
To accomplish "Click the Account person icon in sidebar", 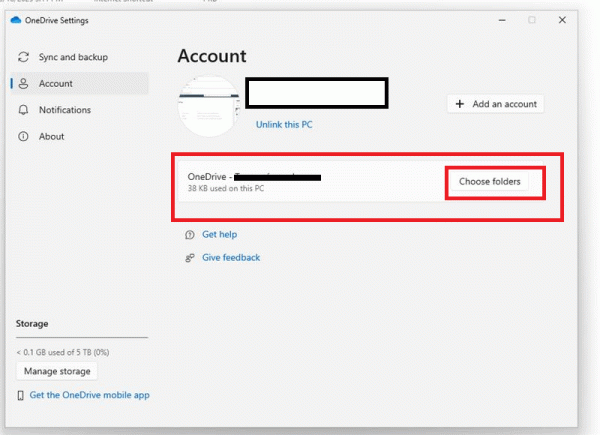I will coord(23,84).
